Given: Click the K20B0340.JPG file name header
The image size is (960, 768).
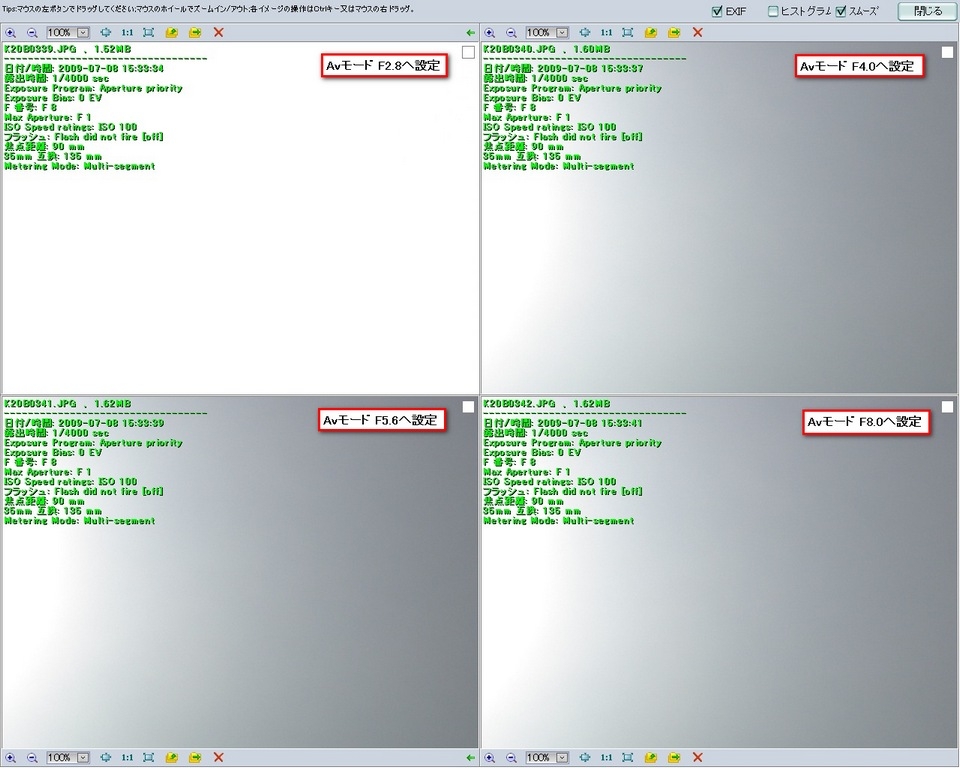Looking at the screenshot, I should 547,49.
